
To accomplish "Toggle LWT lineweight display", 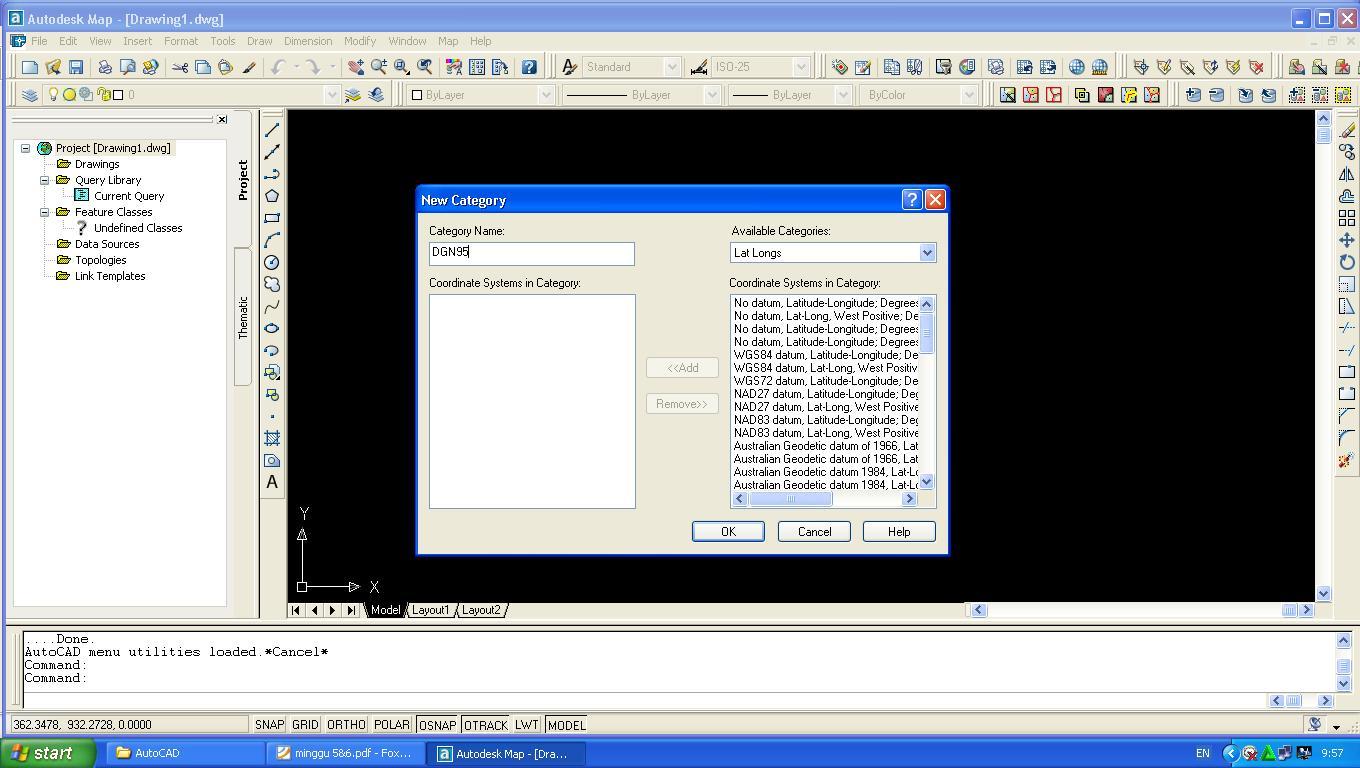I will 527,725.
